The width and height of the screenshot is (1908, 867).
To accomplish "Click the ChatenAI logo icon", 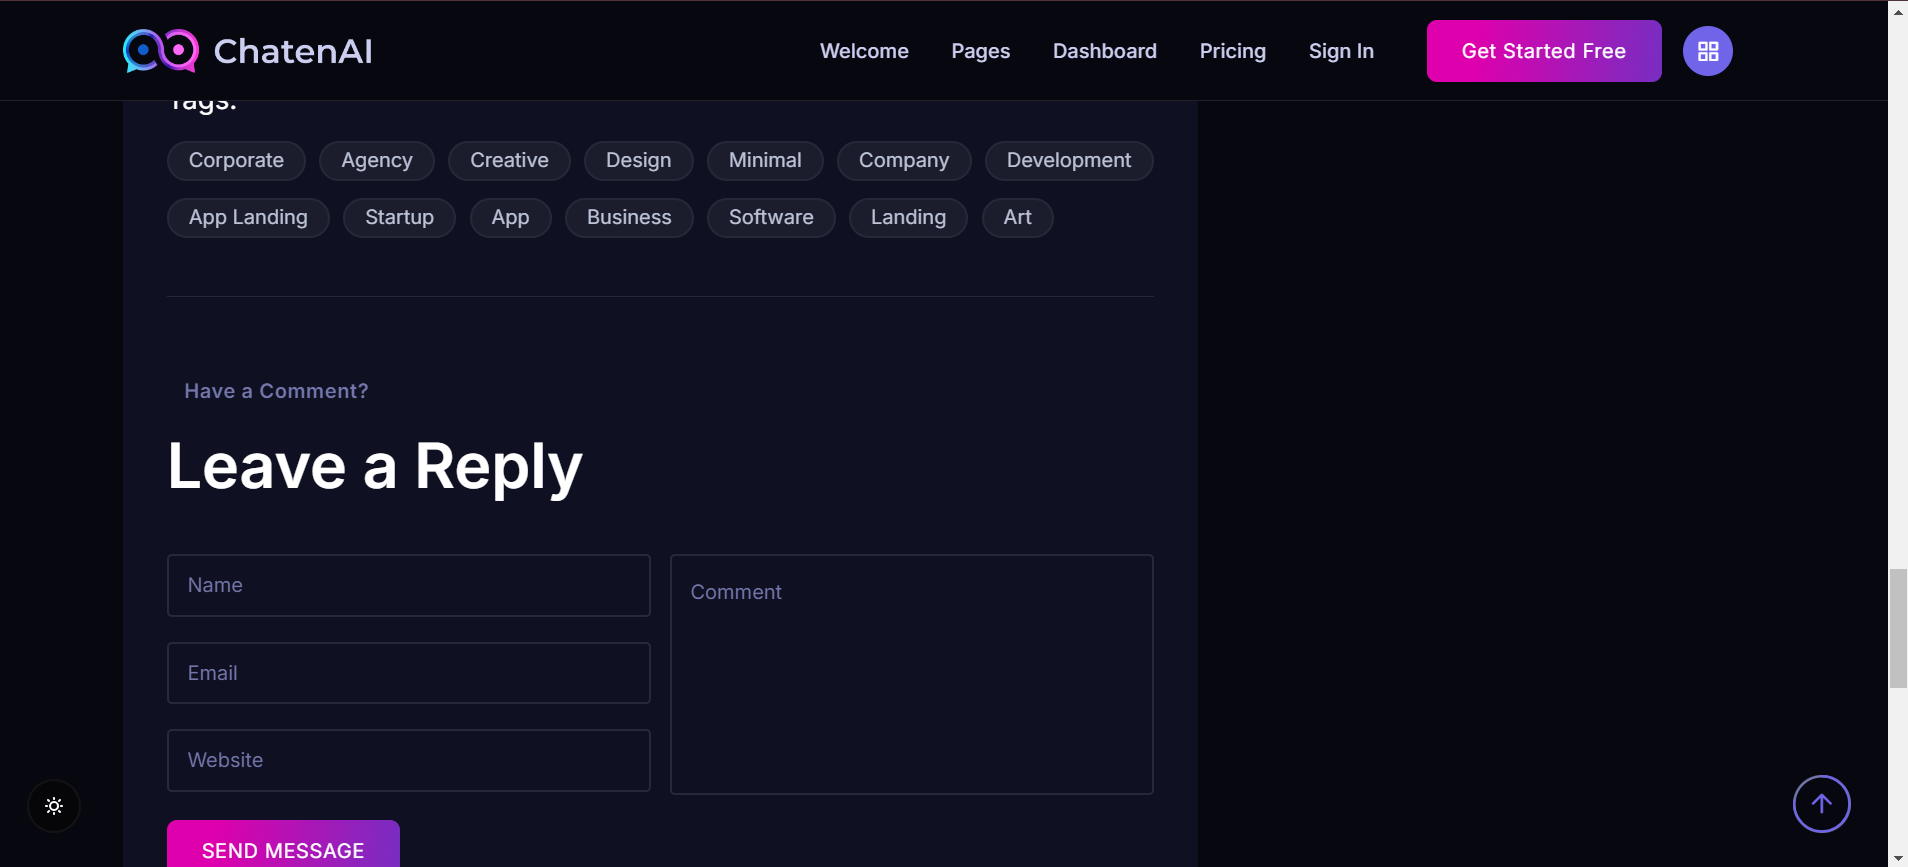I will [161, 51].
